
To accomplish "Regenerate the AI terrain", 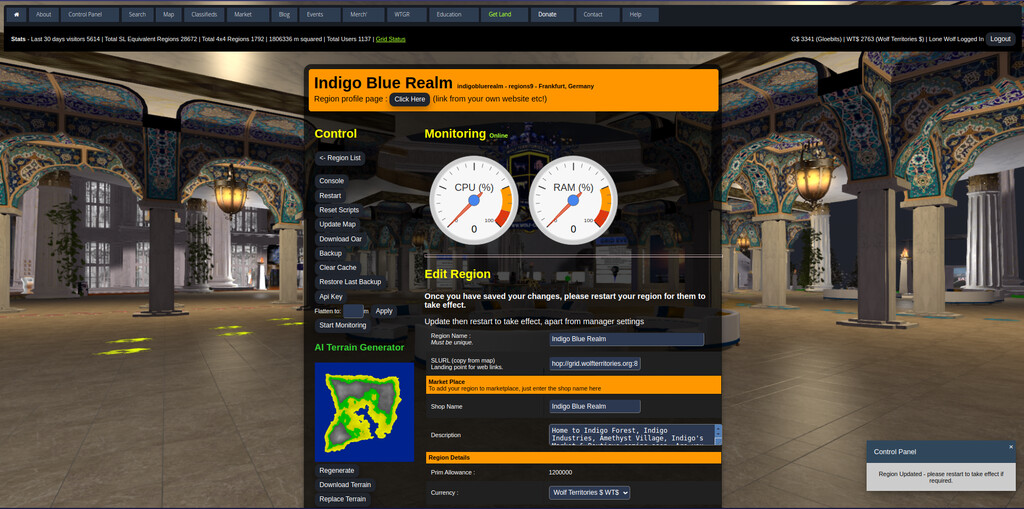I will click(336, 470).
